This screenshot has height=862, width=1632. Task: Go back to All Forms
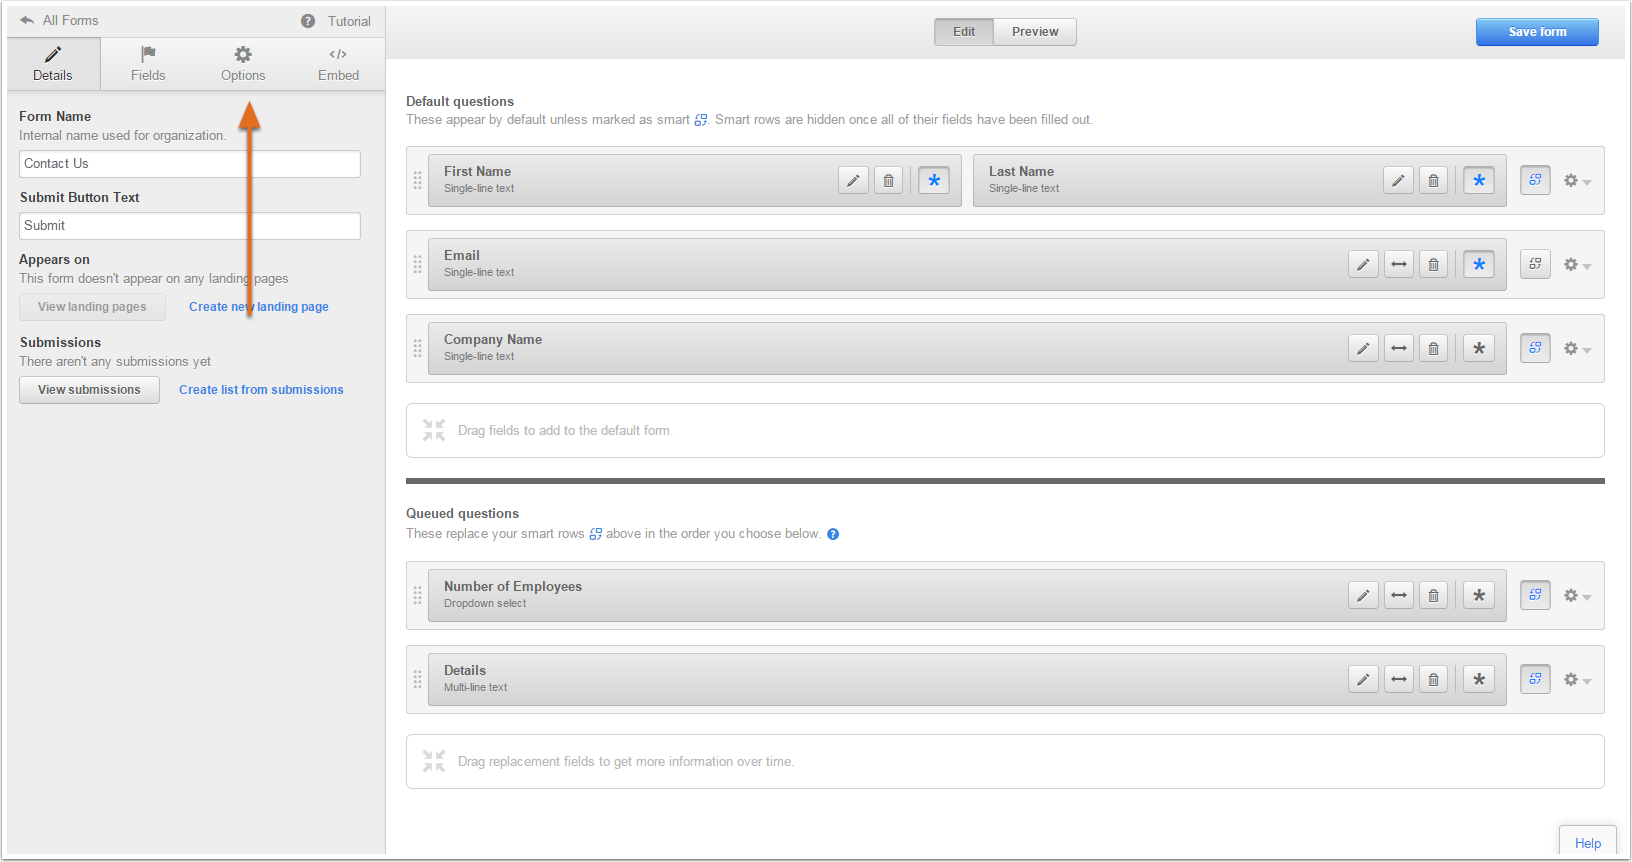pos(59,20)
